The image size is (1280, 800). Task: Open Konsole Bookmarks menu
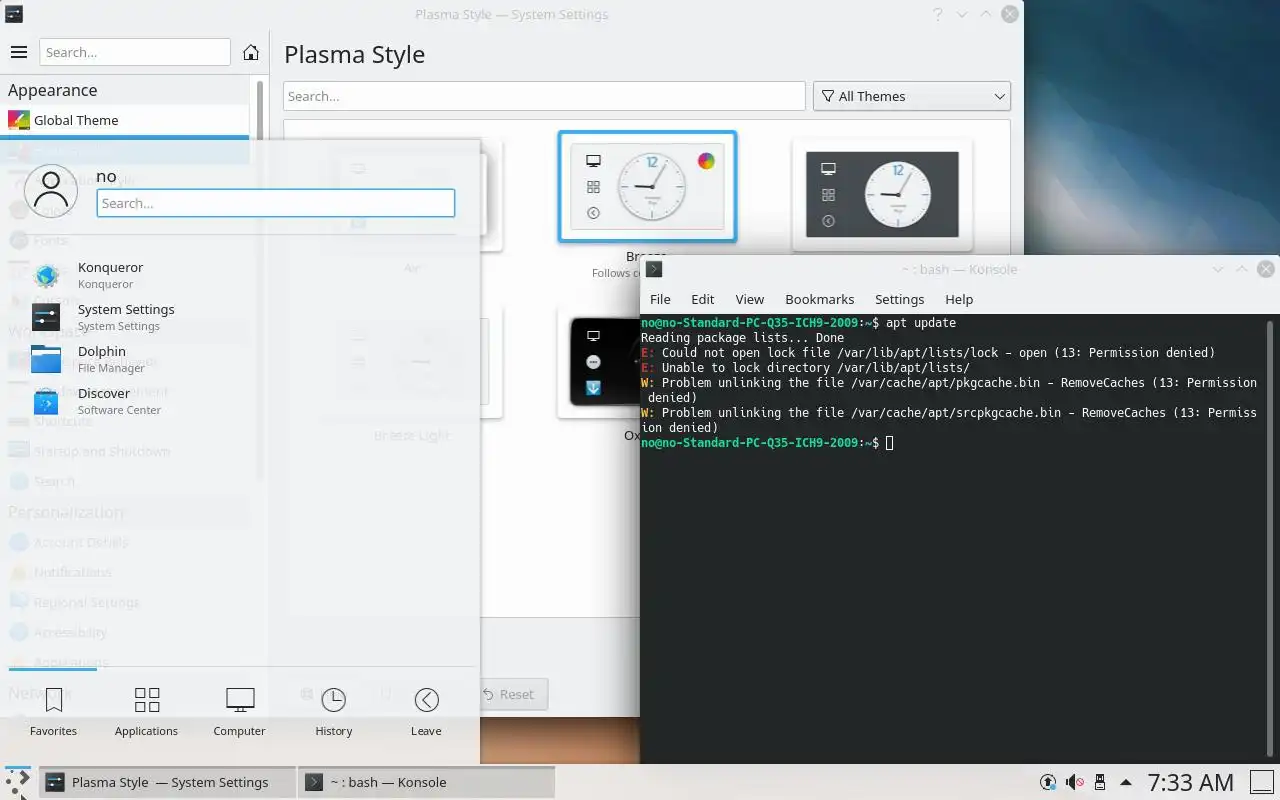[820, 299]
